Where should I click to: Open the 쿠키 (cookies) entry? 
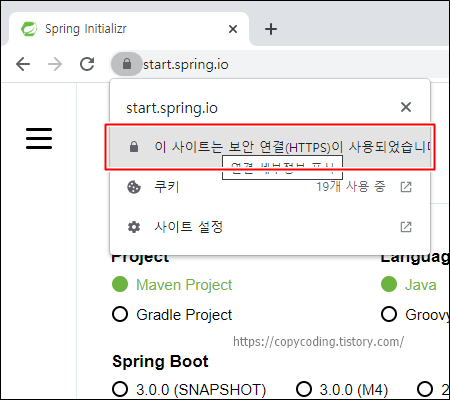[270, 187]
